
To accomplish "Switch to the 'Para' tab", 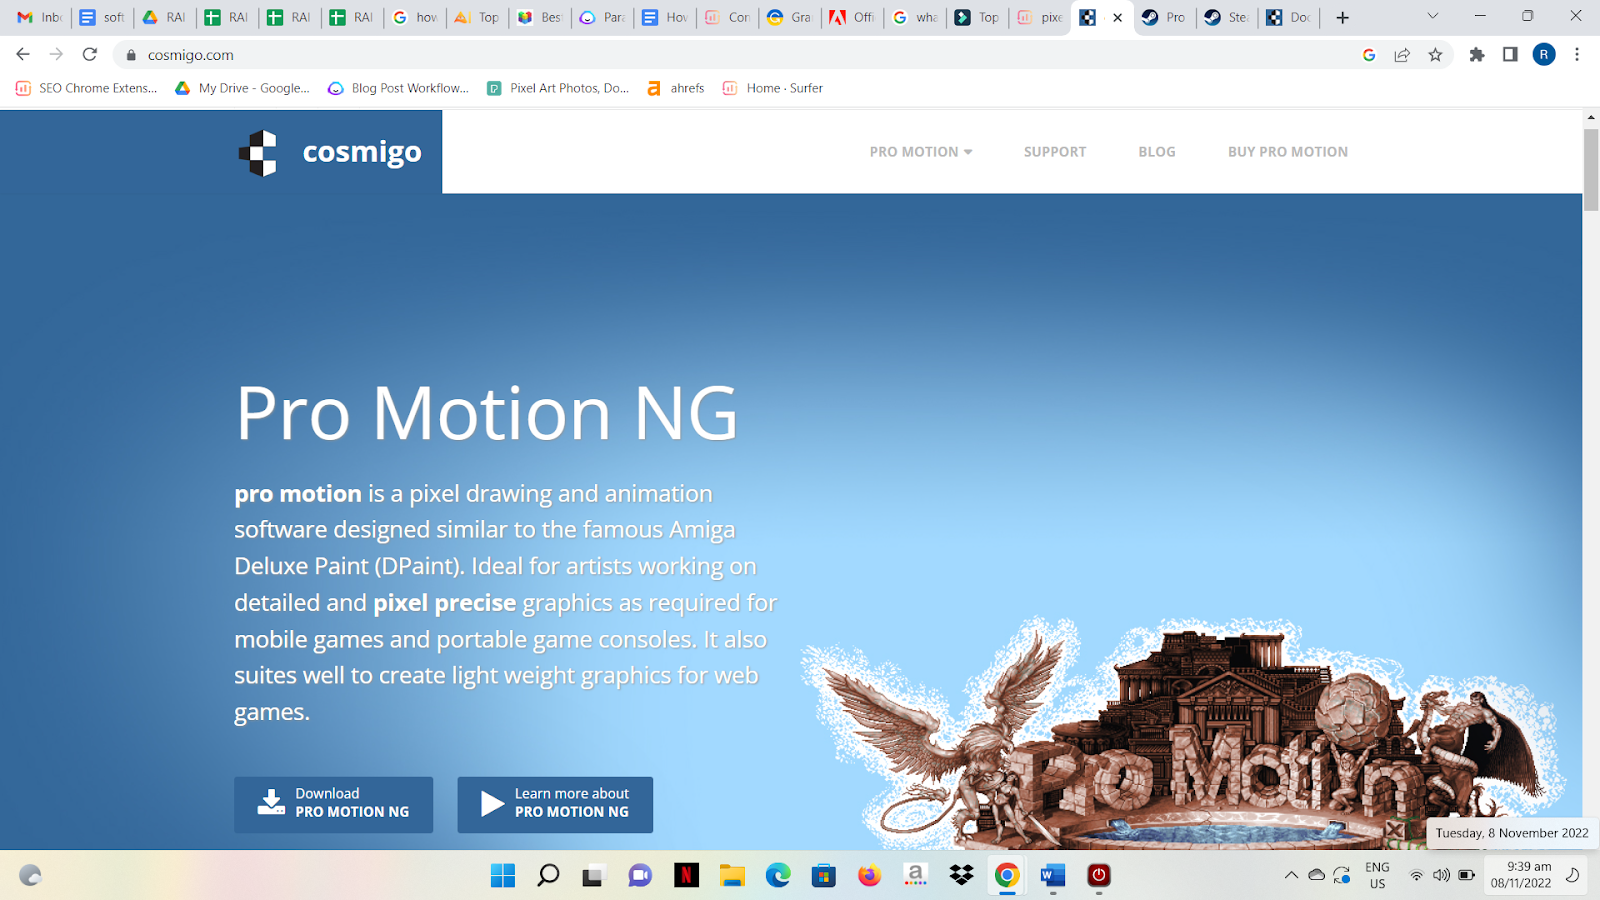I will pos(602,17).
